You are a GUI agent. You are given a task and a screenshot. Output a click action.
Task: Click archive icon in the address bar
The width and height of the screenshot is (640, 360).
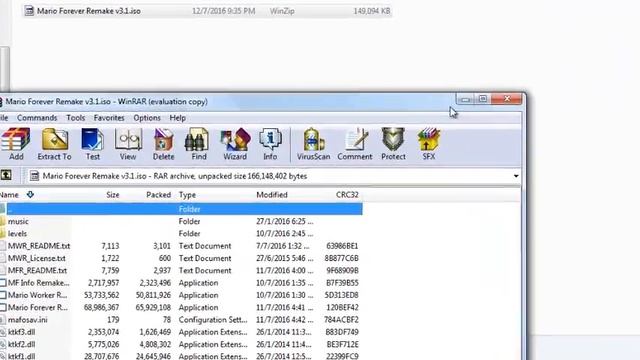[34, 176]
